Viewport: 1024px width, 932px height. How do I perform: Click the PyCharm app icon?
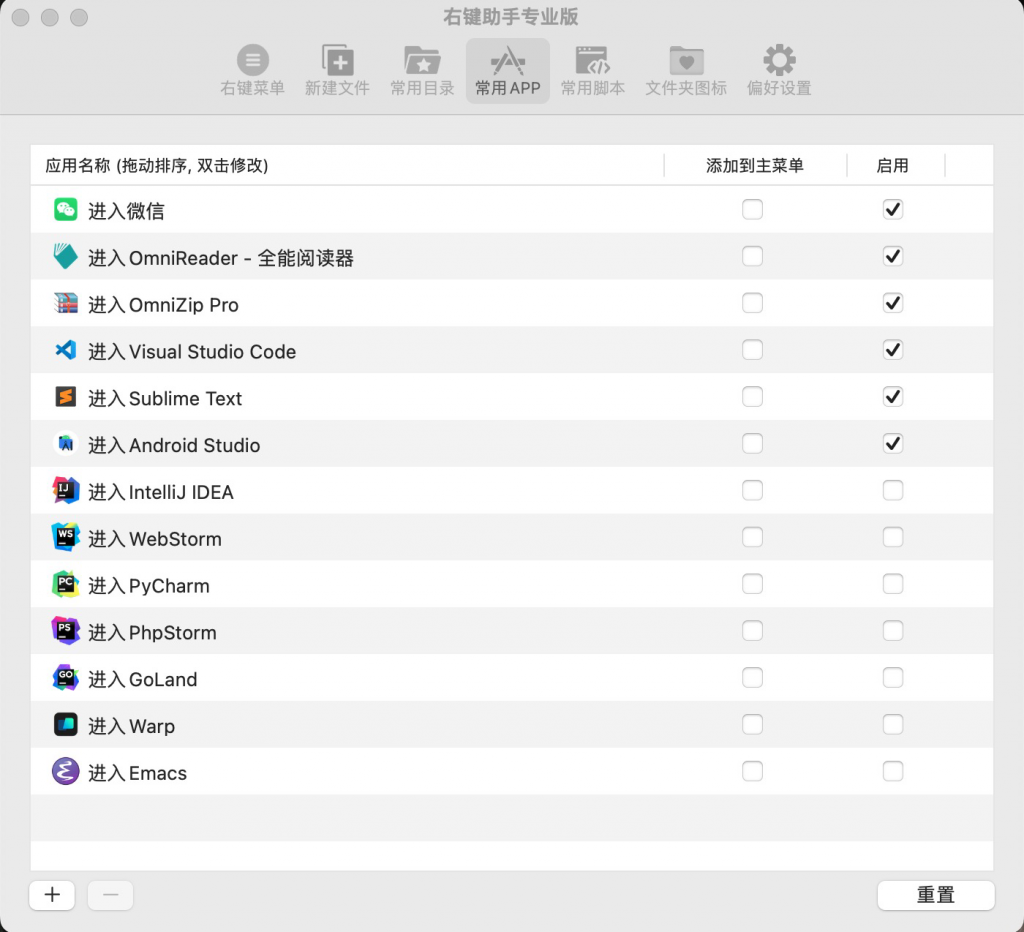click(x=65, y=584)
